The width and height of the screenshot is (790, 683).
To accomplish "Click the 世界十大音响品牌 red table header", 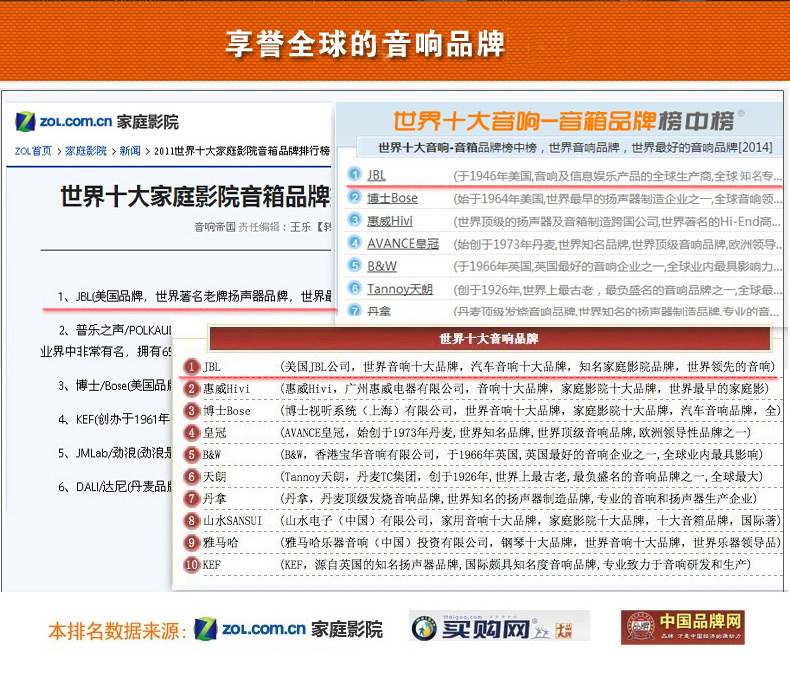I will (x=489, y=338).
